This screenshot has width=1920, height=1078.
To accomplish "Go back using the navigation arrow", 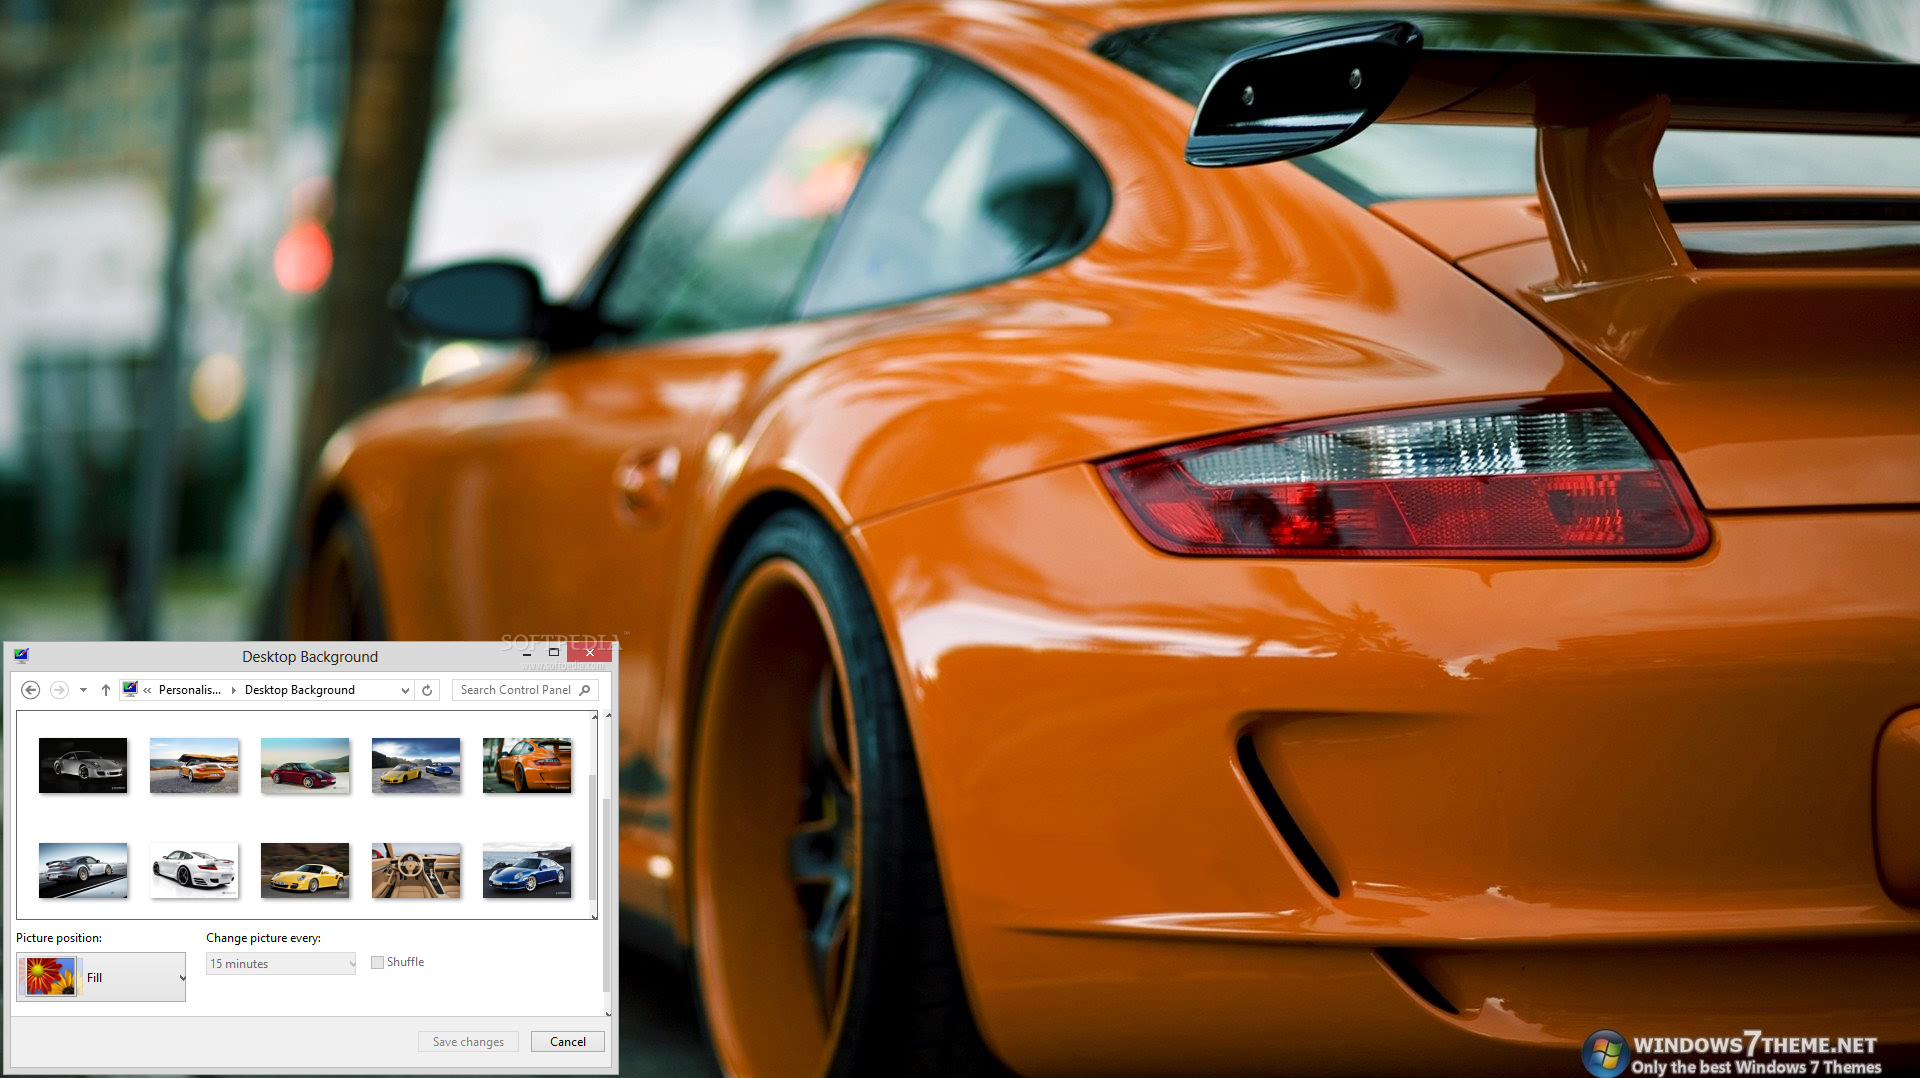I will tap(30, 690).
